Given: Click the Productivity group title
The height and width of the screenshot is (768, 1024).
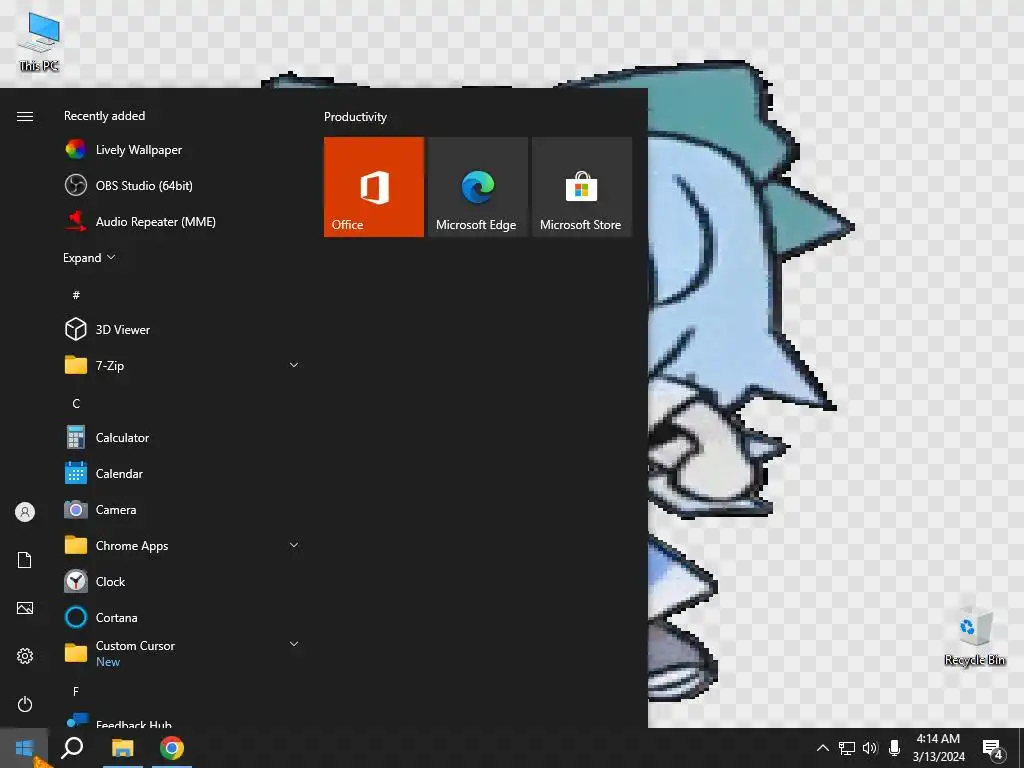Looking at the screenshot, I should click(355, 117).
